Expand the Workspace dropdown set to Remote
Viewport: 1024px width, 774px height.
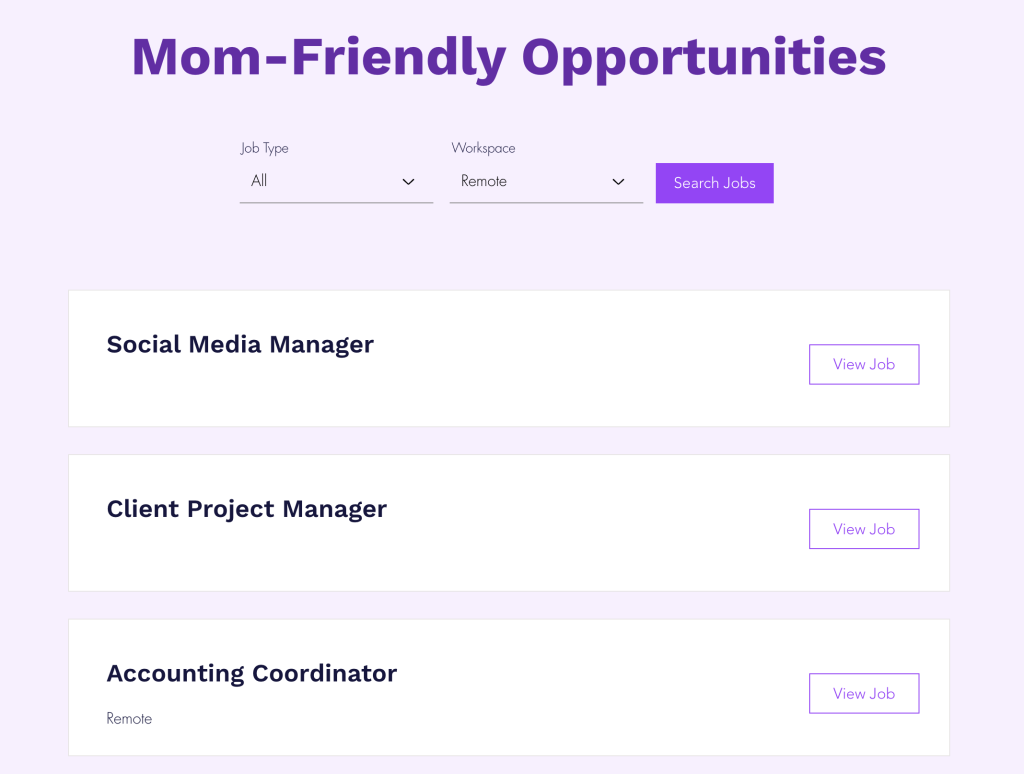546,182
